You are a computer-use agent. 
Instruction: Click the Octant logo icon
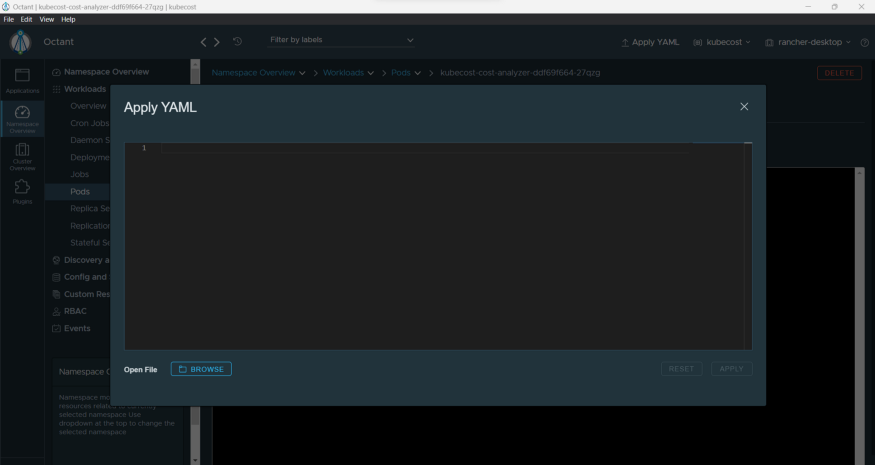20,40
